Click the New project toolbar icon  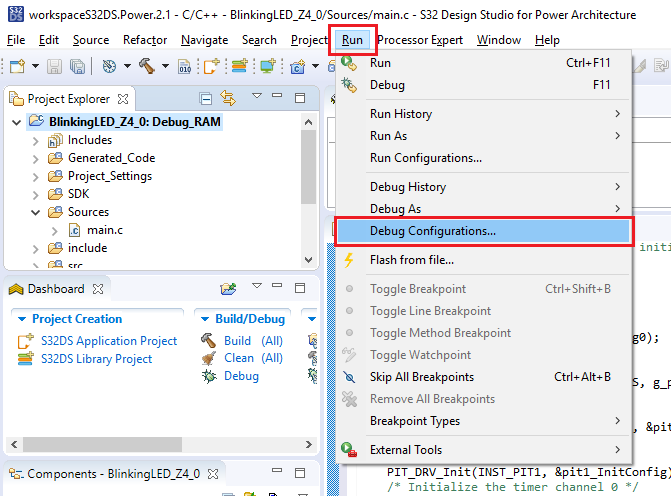click(18, 66)
